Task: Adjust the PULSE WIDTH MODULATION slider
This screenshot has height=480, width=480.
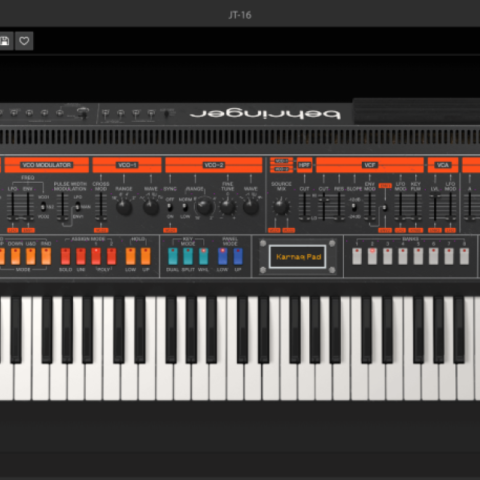Action: point(63,207)
